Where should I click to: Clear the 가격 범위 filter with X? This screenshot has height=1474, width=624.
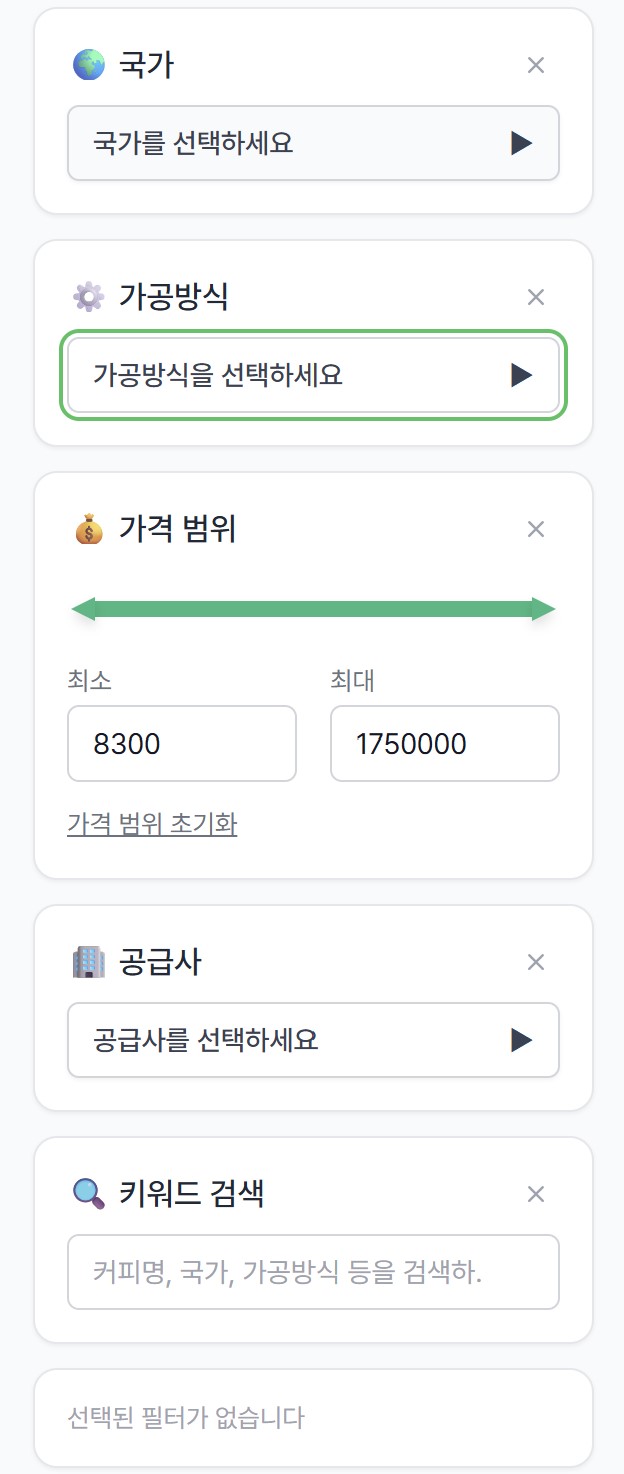coord(536,528)
